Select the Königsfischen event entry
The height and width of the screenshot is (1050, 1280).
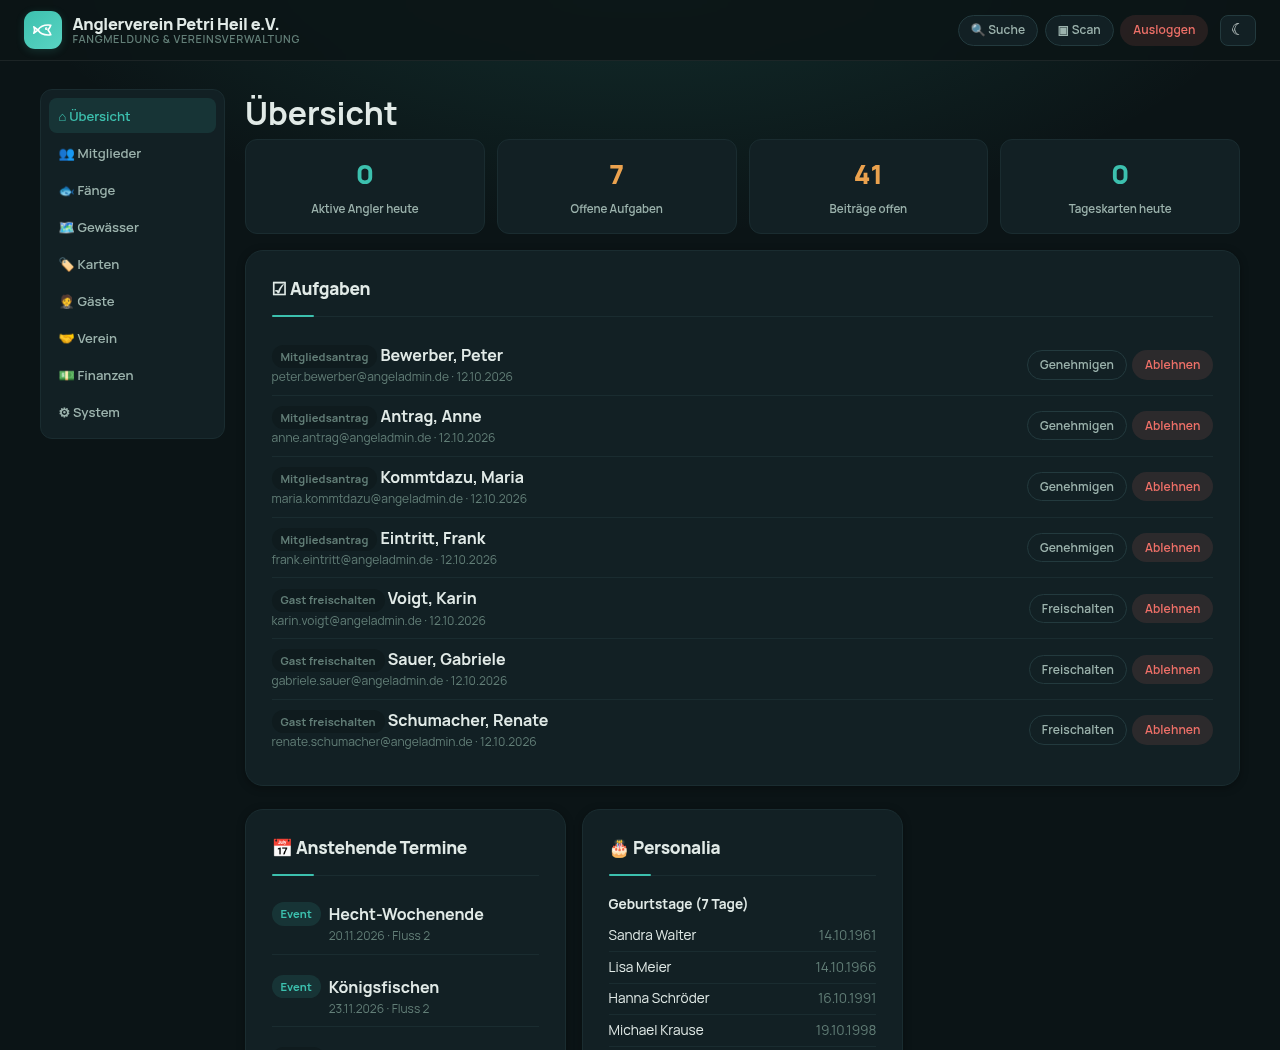(405, 997)
